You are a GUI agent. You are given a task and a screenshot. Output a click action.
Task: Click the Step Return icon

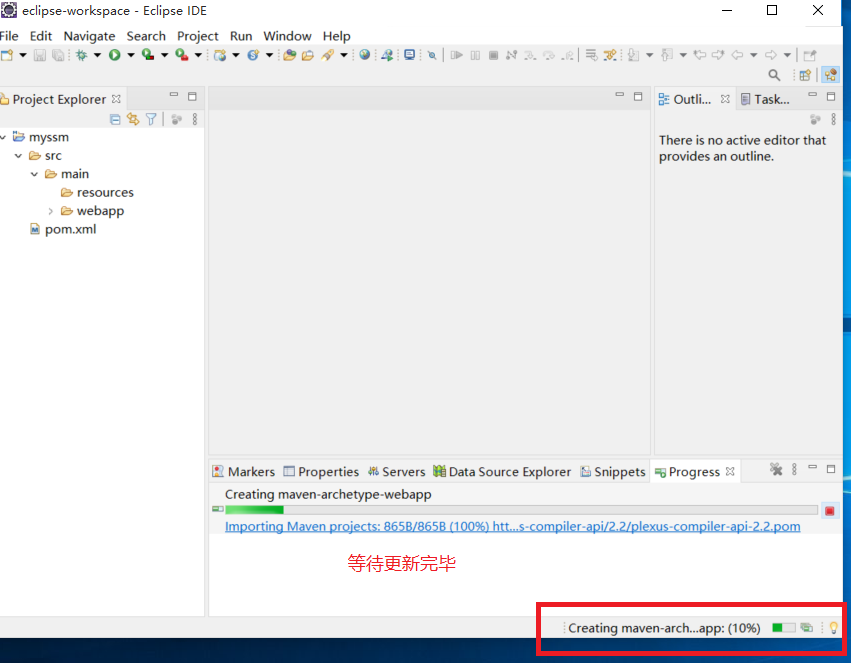568,55
